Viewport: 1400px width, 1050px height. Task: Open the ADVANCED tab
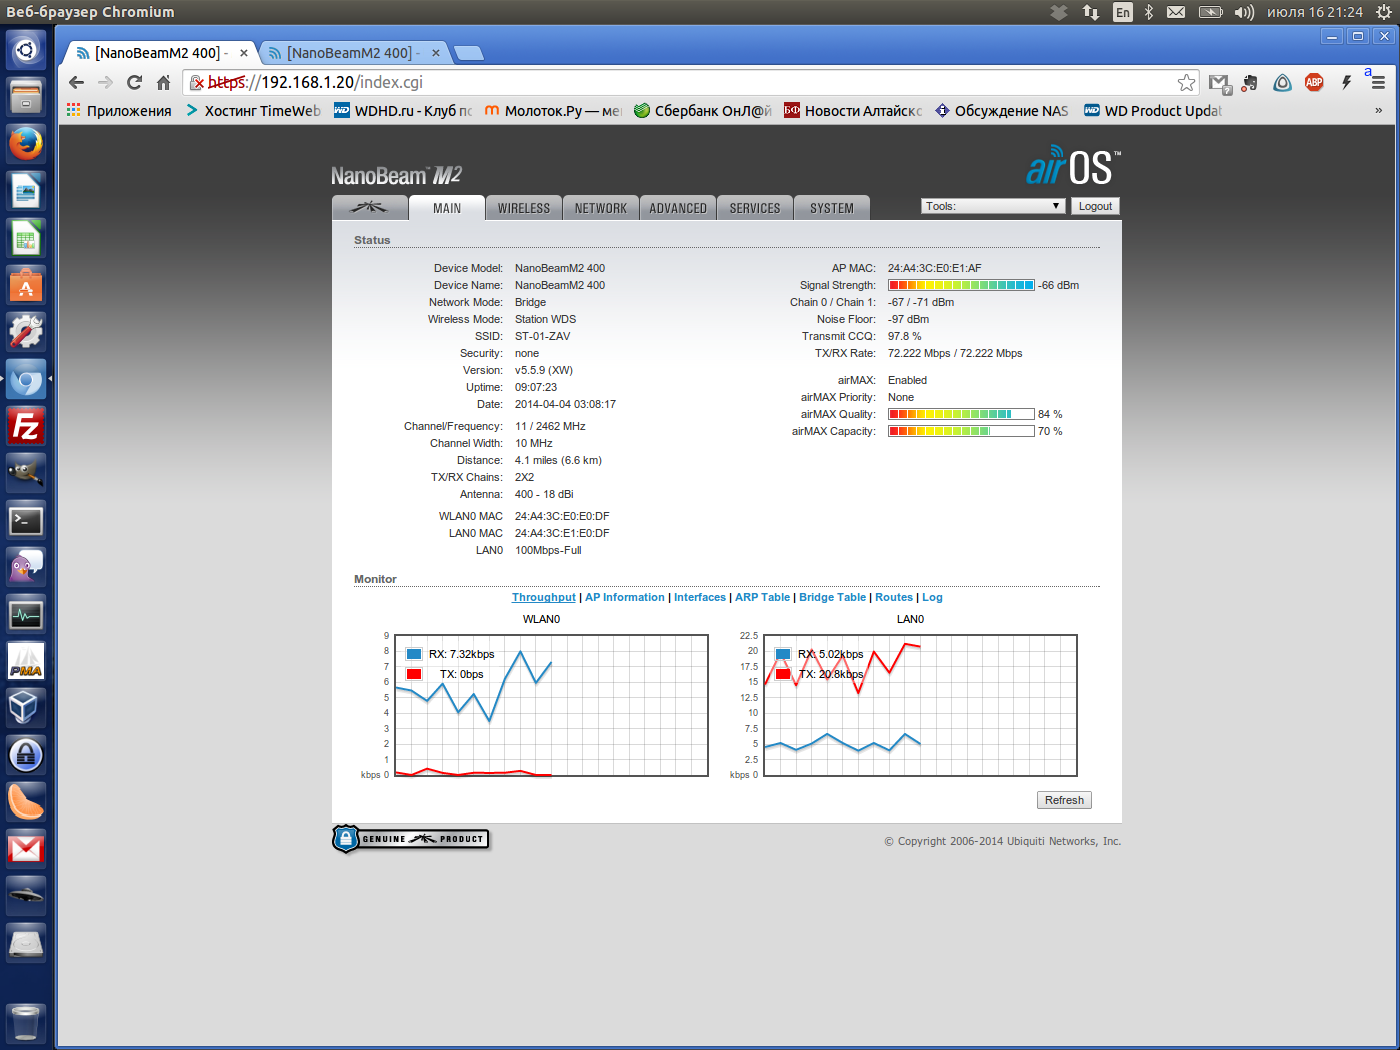click(x=678, y=208)
